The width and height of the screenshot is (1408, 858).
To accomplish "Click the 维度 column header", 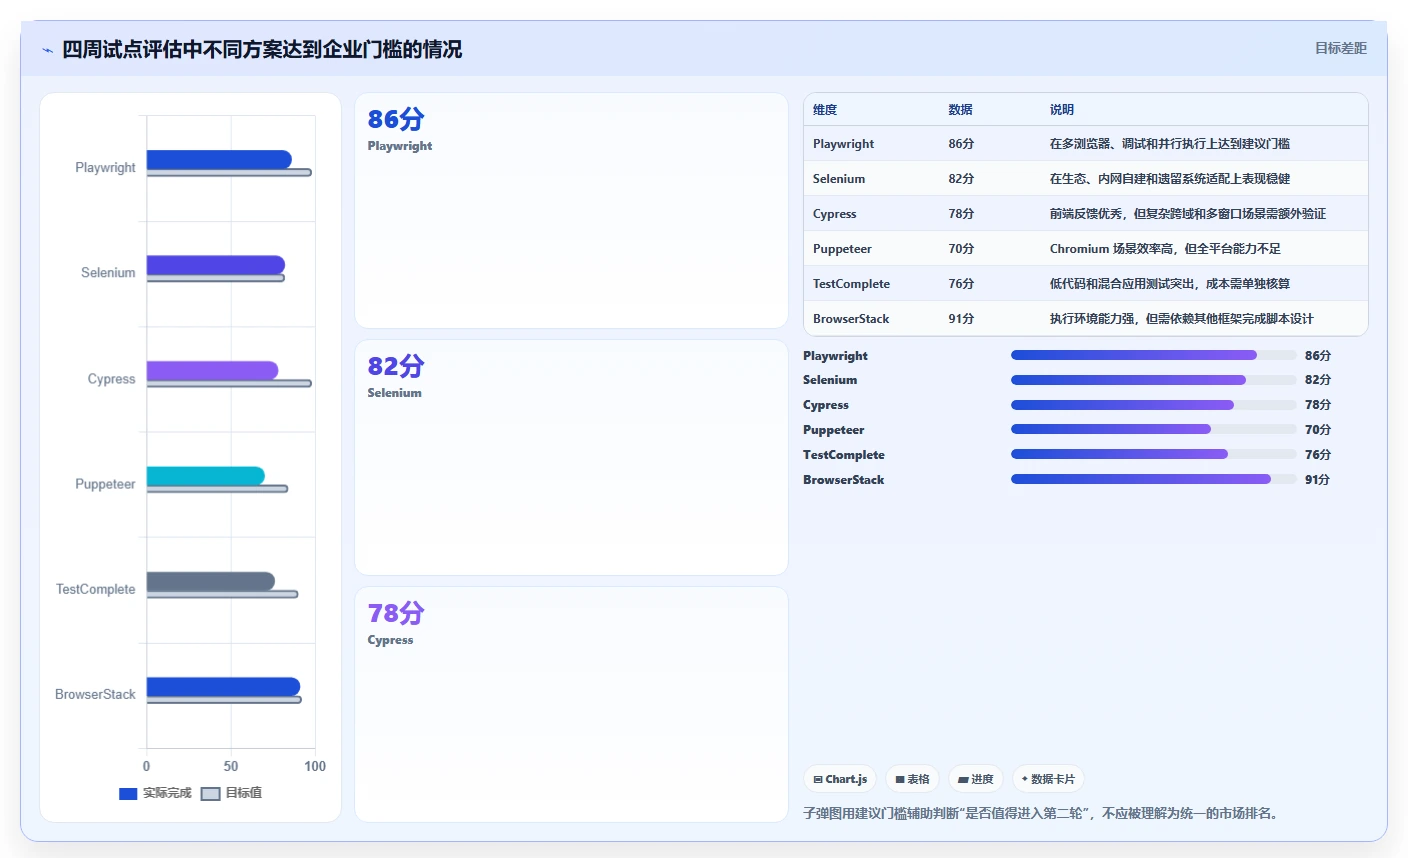I will click(825, 110).
